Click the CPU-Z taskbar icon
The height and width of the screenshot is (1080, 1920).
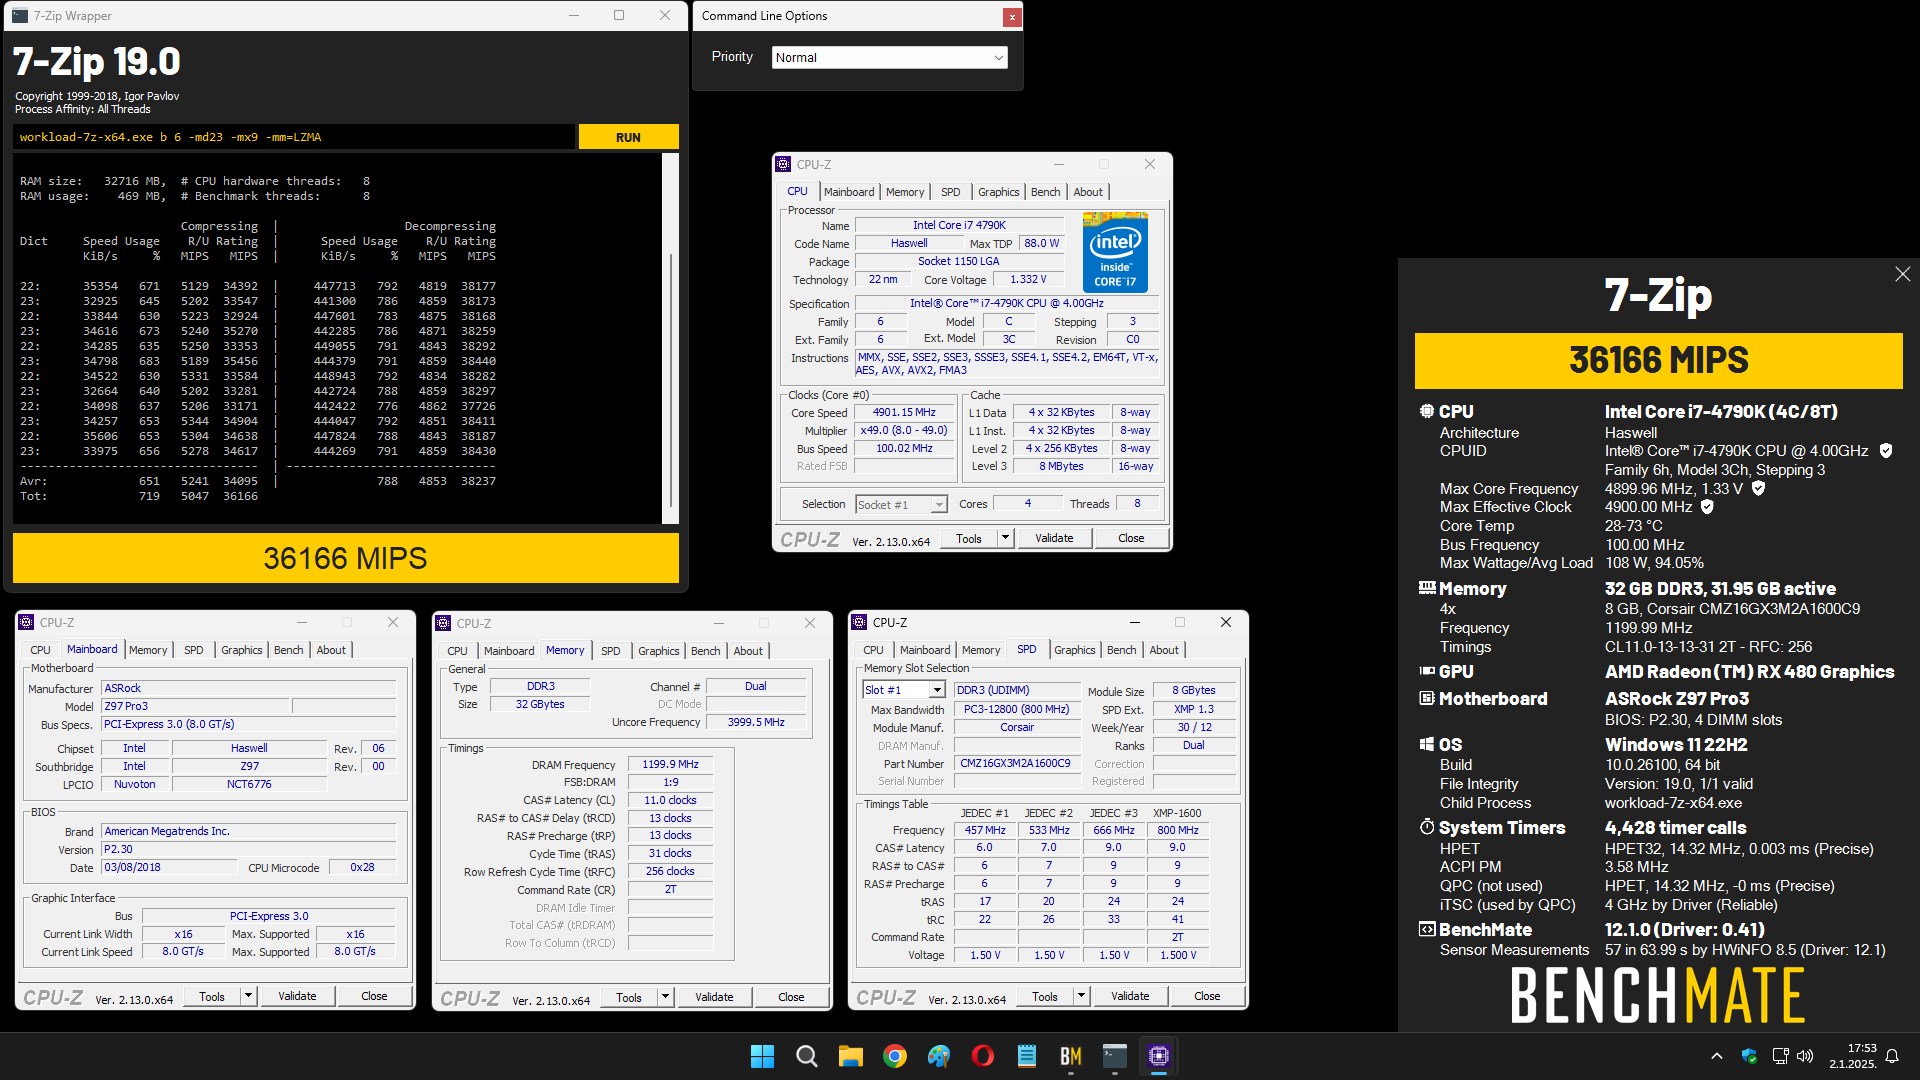(1159, 1056)
